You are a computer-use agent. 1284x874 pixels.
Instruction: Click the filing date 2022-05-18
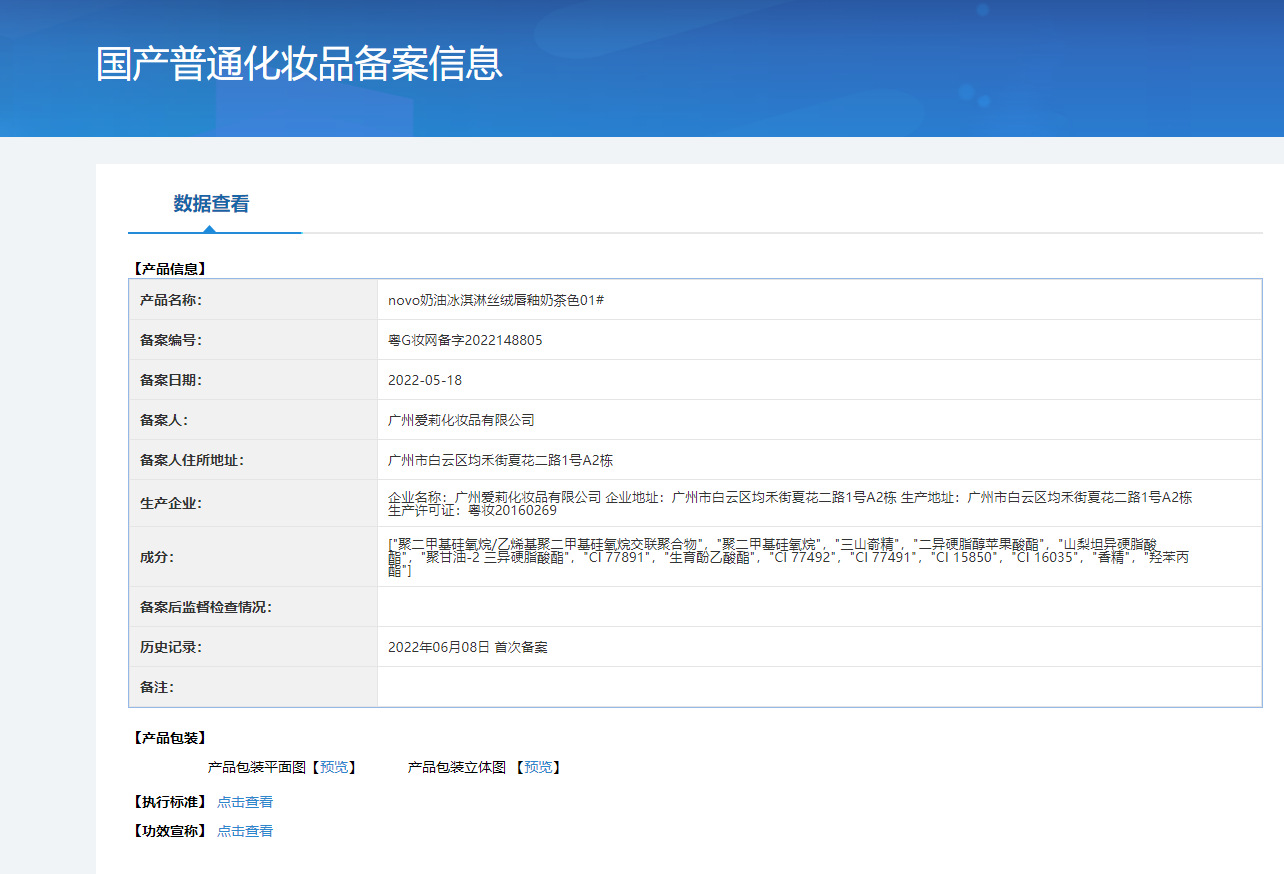[x=425, y=380]
